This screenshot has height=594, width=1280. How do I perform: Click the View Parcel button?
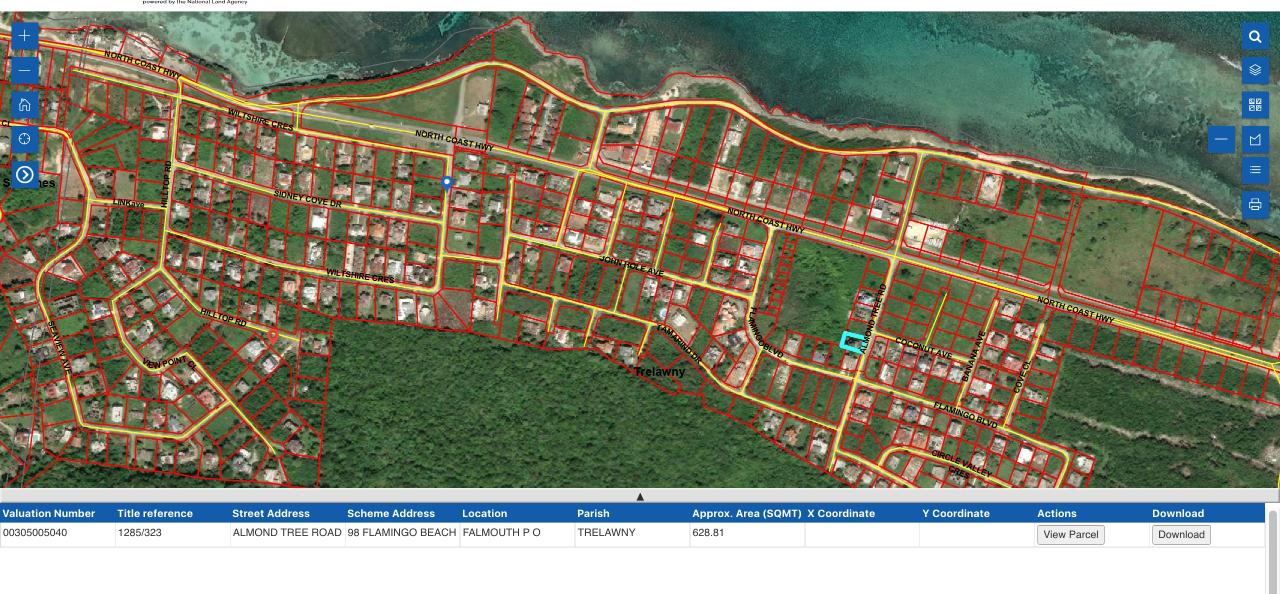click(1070, 534)
